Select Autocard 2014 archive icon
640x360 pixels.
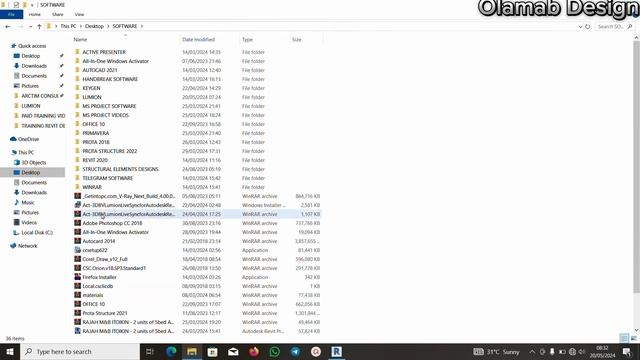click(78, 241)
